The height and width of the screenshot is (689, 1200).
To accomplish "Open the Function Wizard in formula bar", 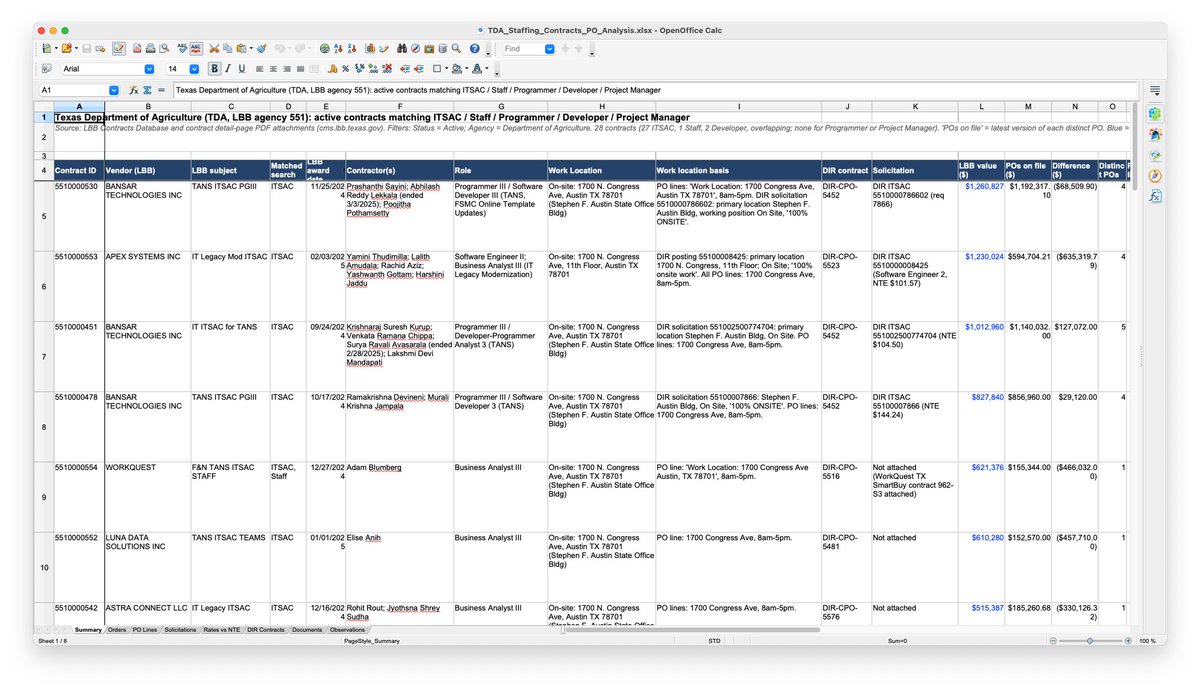I will click(x=134, y=90).
